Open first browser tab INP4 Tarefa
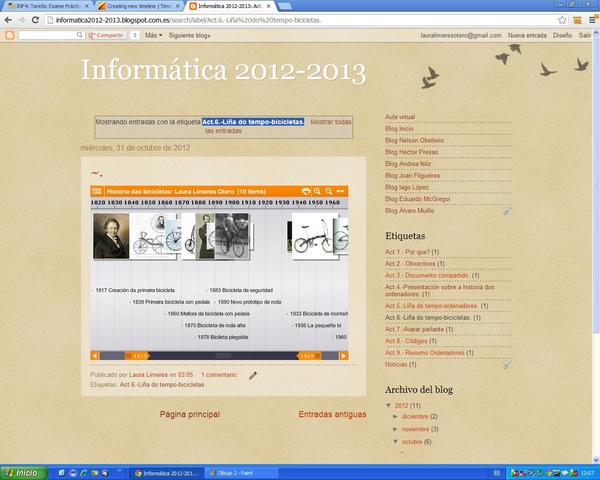600x480 pixels. (48, 6)
